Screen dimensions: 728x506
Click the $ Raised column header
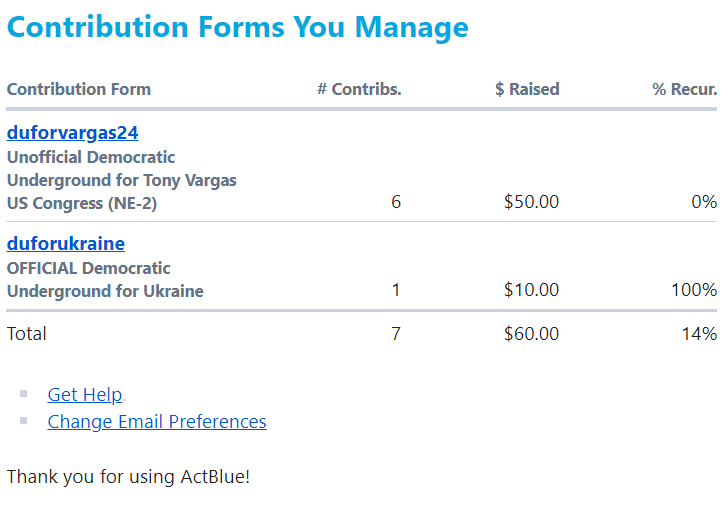pos(527,89)
